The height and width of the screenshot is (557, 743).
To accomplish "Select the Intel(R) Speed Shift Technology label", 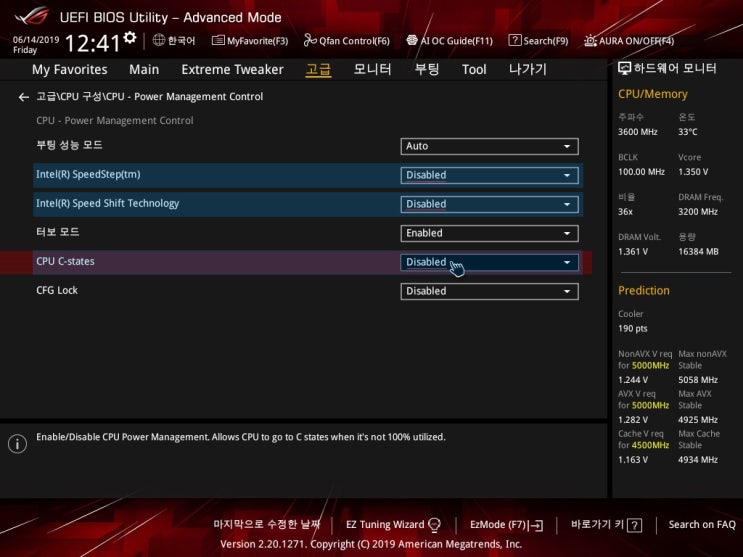I will click(x=108, y=203).
